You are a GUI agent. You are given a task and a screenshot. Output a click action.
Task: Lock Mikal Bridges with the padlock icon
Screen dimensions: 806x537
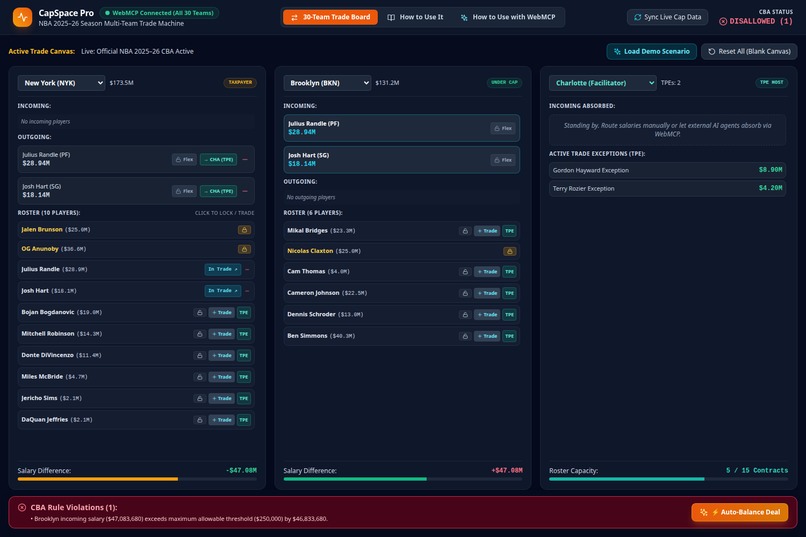click(x=465, y=231)
